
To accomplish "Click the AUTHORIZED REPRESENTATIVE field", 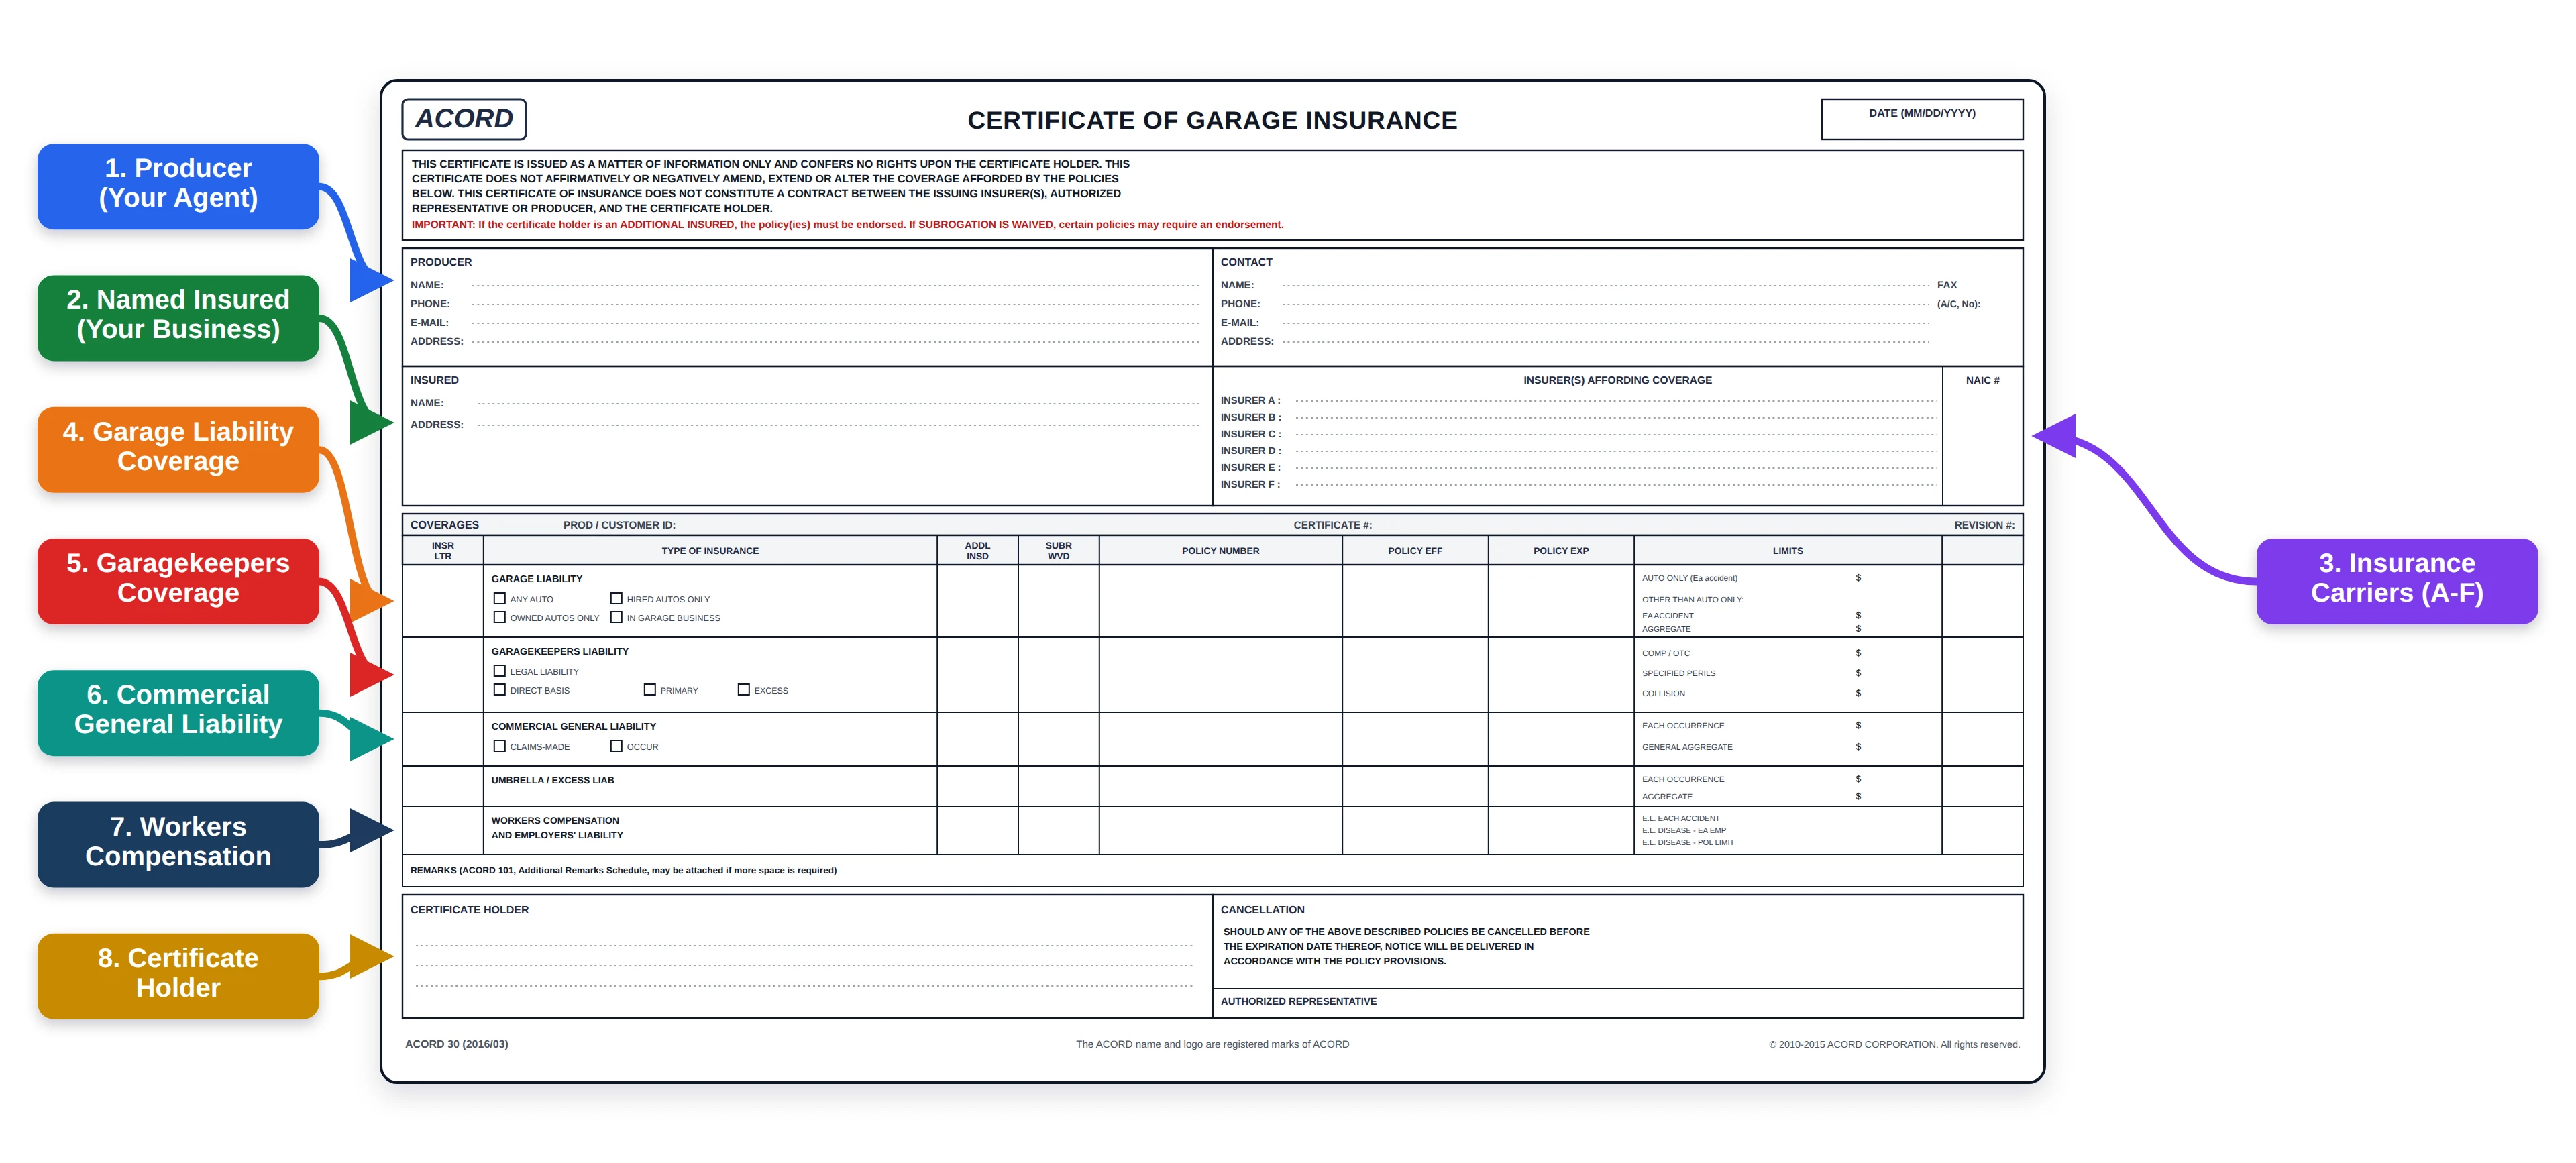I will pos(1617,1003).
